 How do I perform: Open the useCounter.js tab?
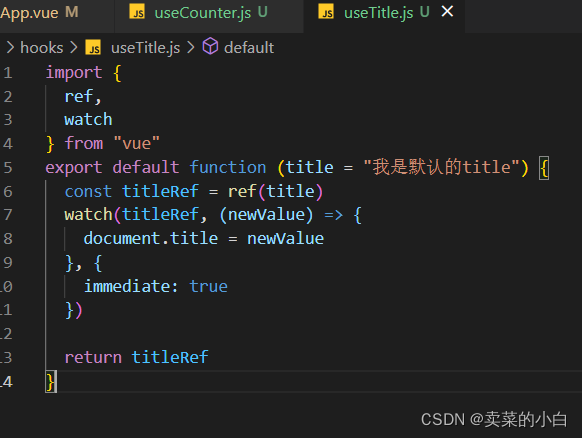pyautogui.click(x=210, y=13)
